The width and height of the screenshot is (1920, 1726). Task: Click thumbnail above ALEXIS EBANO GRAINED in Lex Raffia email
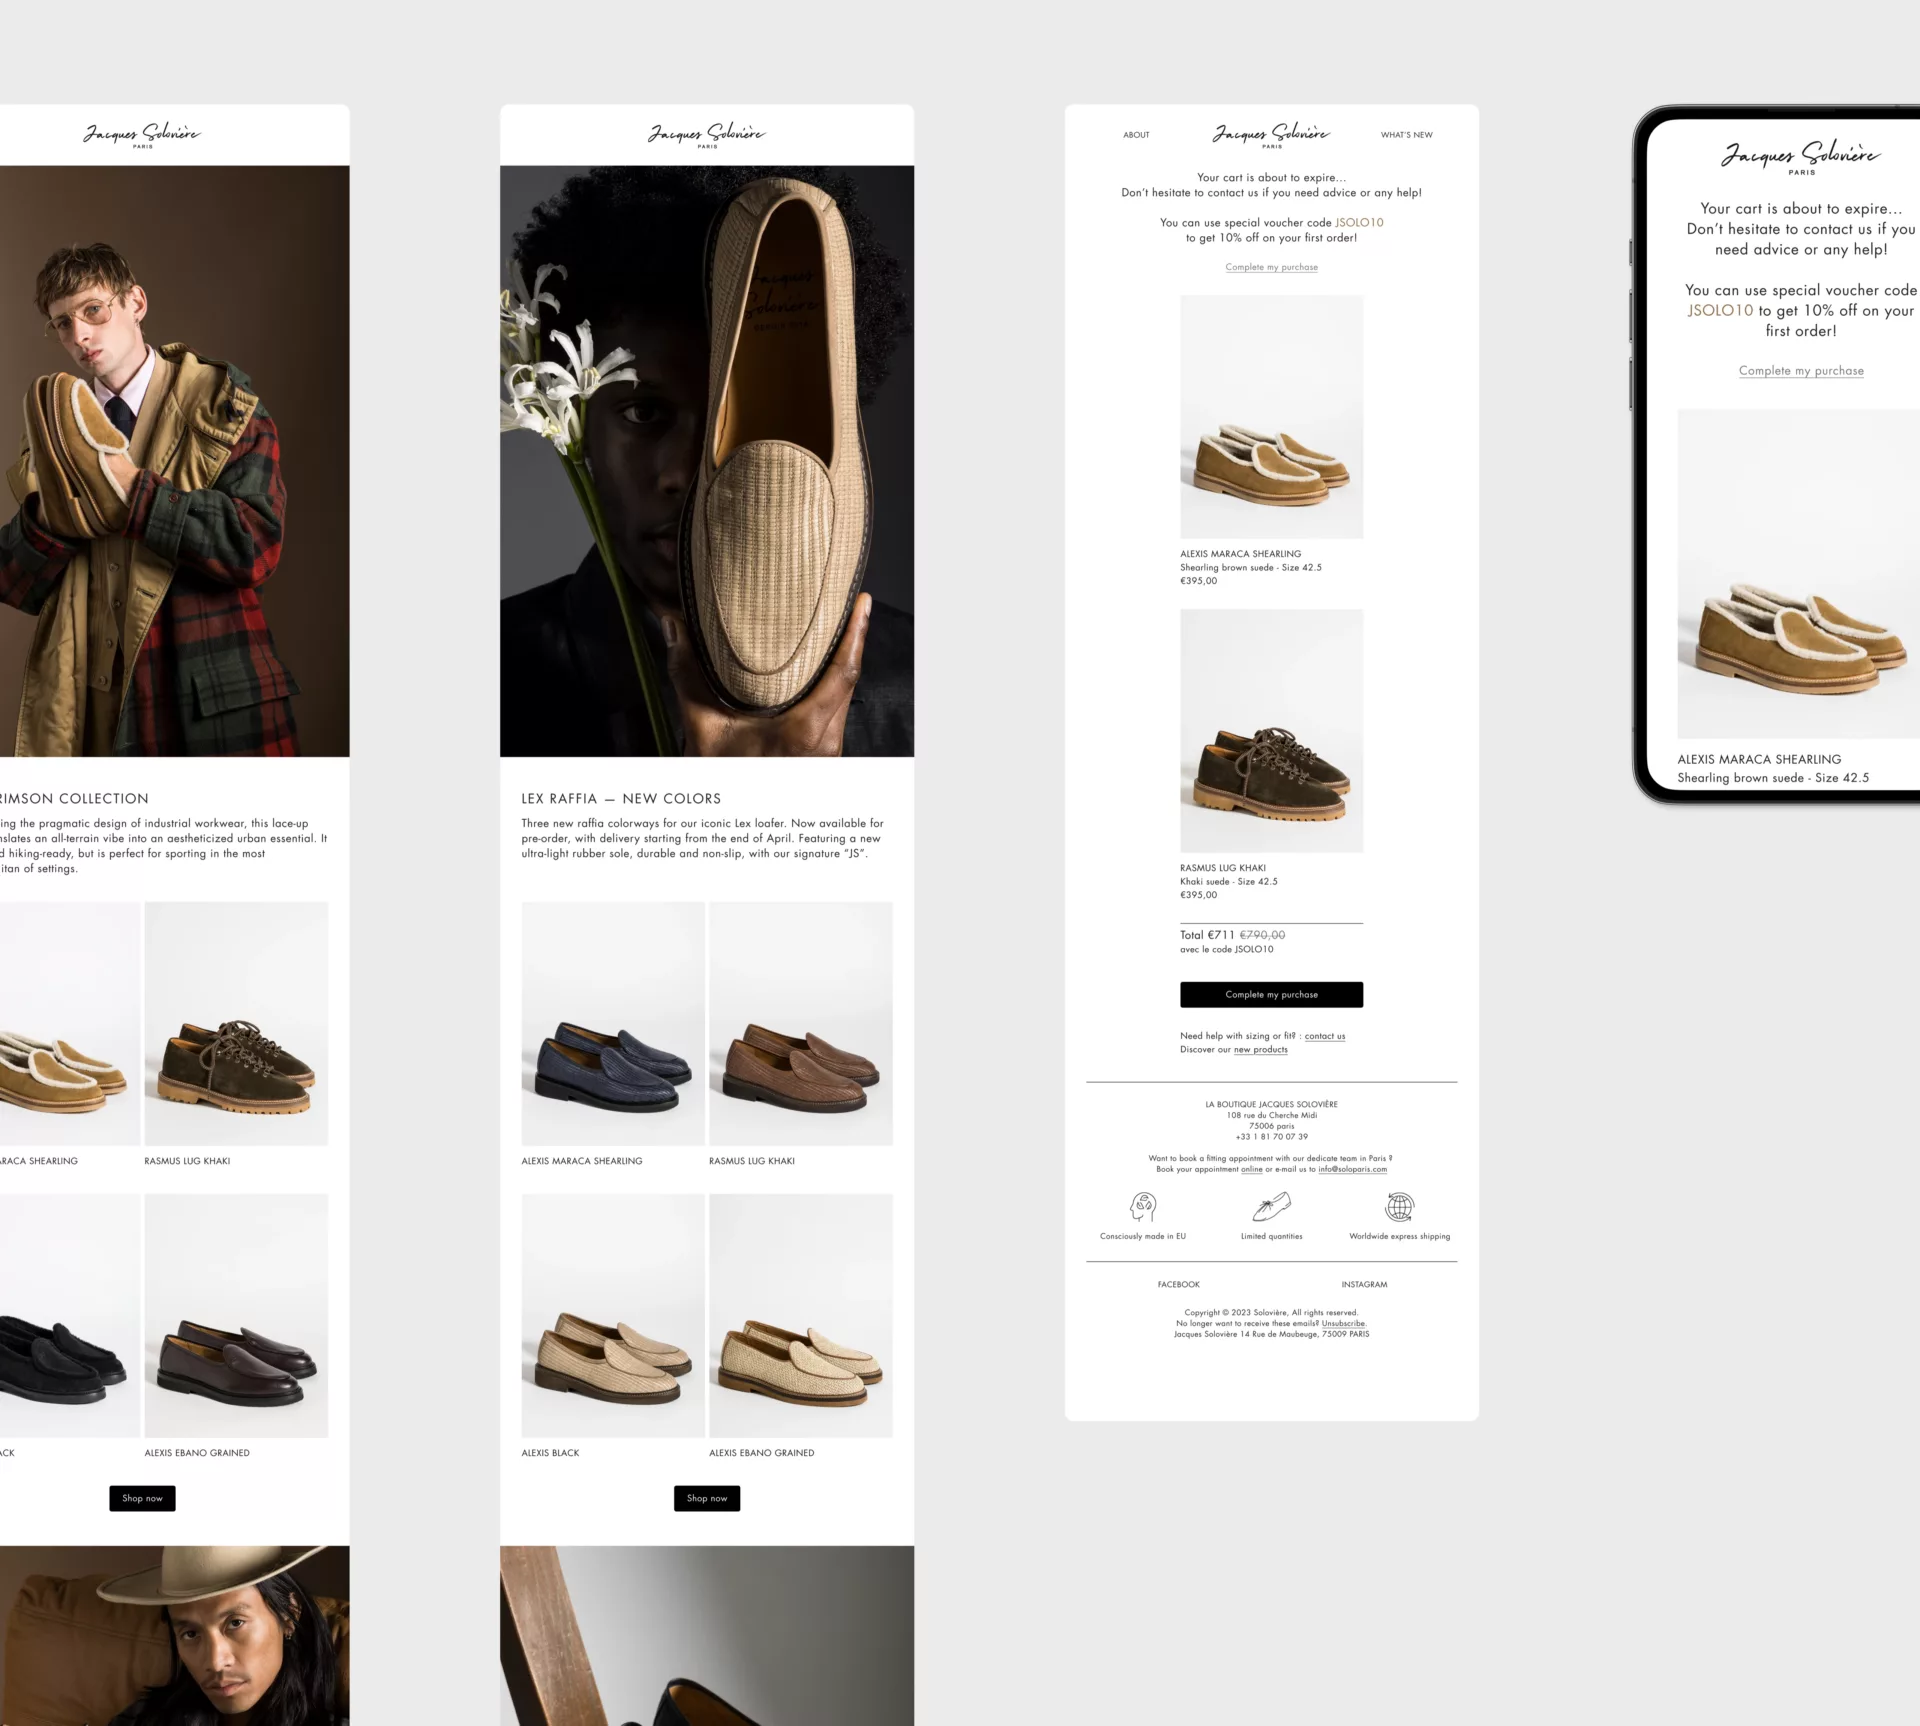(x=801, y=1316)
